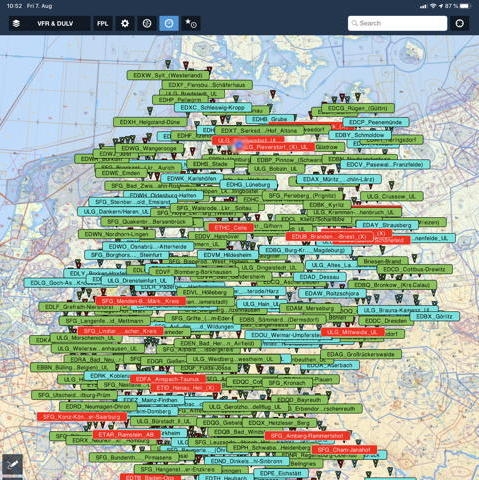This screenshot has height=480, width=479.
Task: Select the EDAM Merseburg label
Action: [x=310, y=308]
